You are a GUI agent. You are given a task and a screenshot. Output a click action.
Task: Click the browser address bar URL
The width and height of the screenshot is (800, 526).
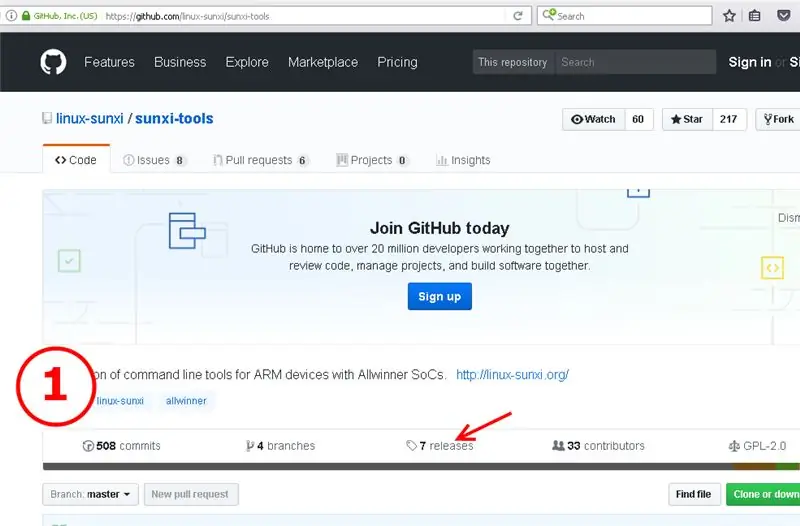click(x=188, y=16)
